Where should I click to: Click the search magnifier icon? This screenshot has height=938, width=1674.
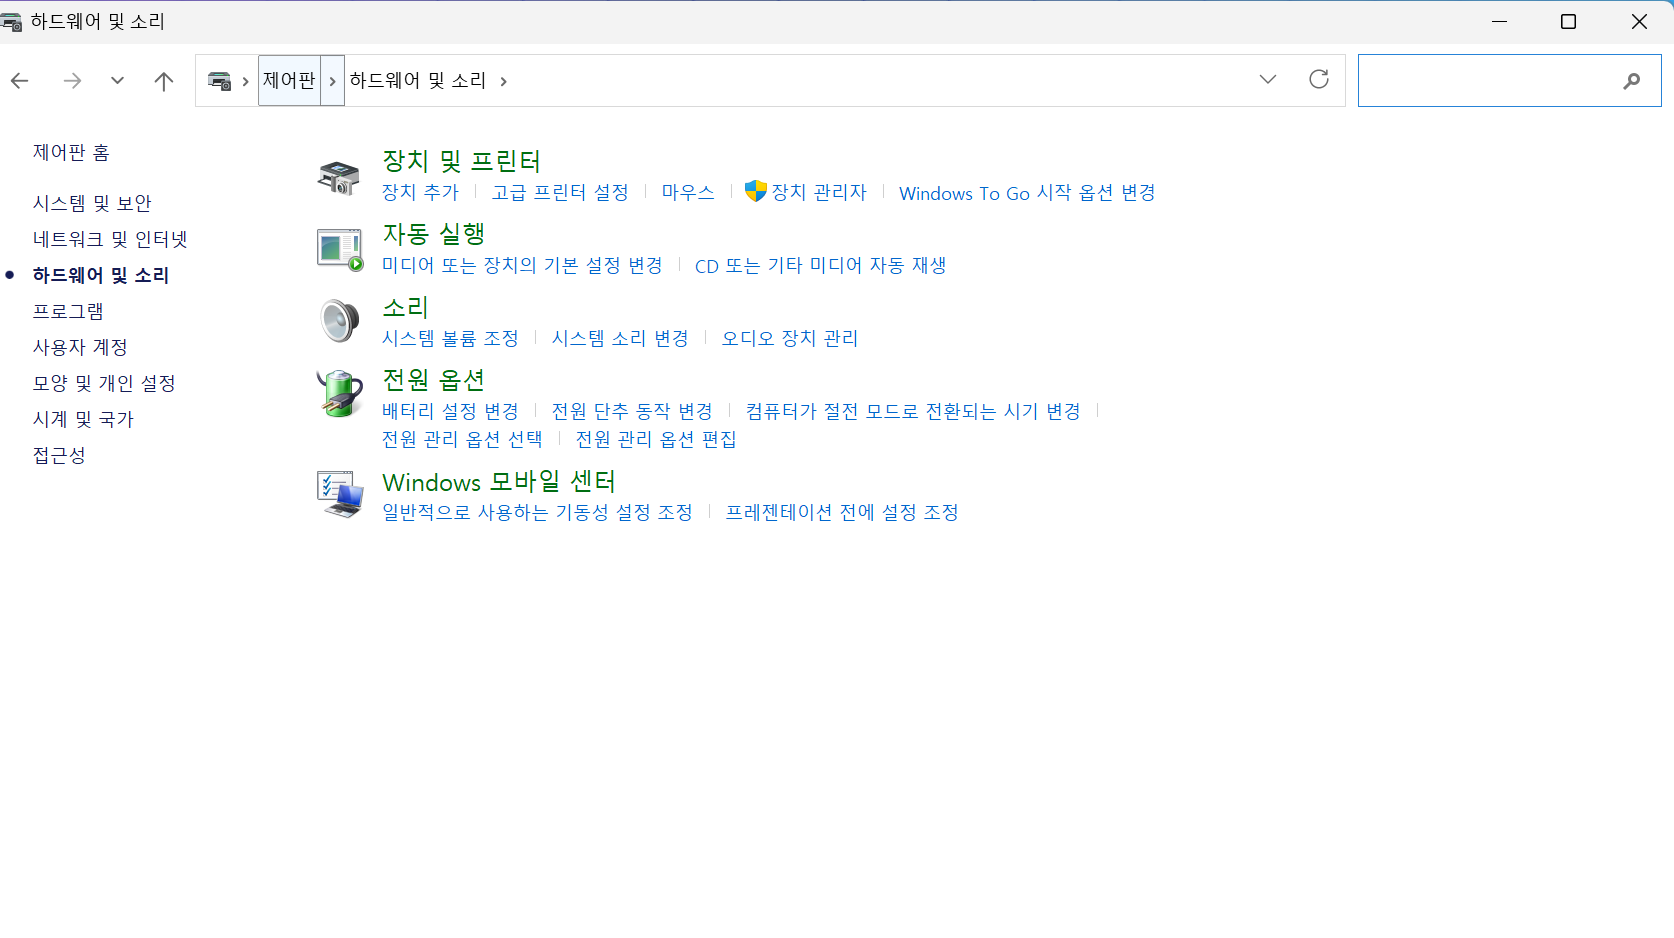[1631, 80]
